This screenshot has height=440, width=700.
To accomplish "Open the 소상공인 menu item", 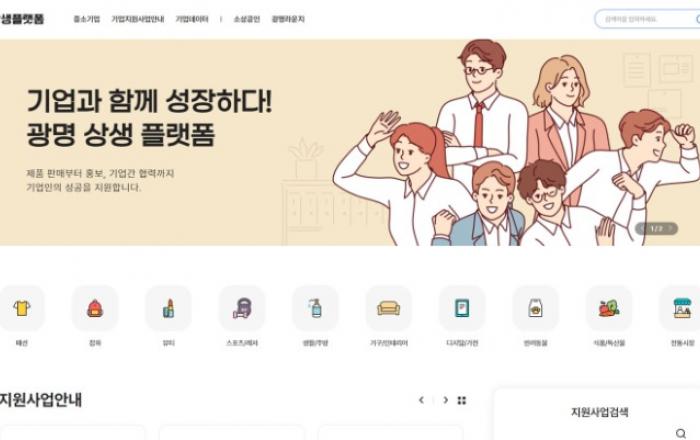I will (246, 19).
